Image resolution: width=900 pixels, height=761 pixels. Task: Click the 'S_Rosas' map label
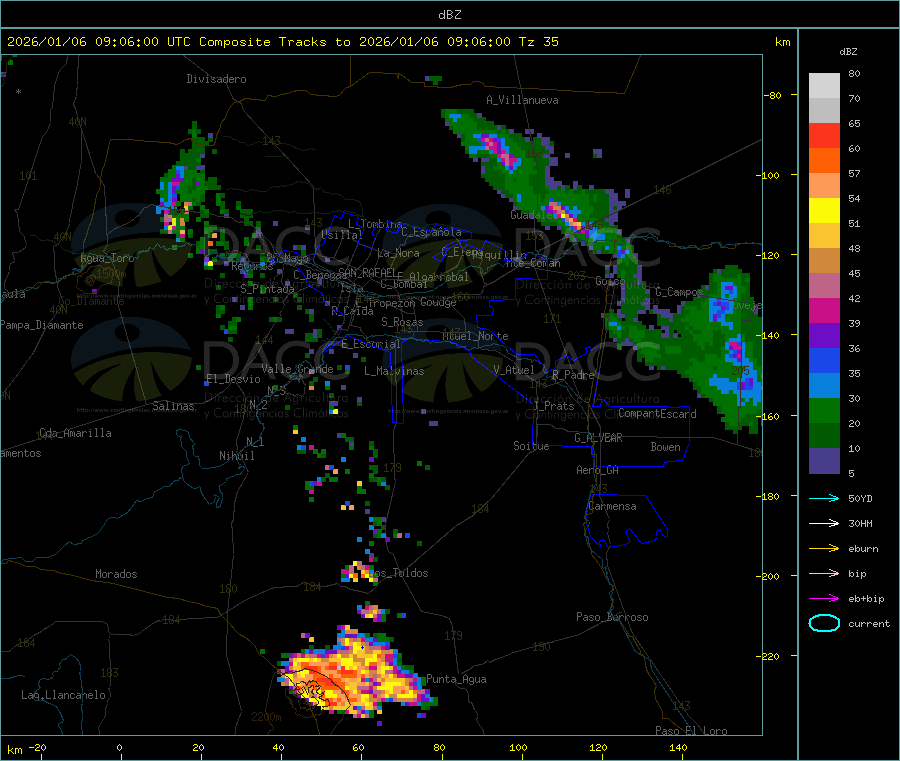point(402,322)
